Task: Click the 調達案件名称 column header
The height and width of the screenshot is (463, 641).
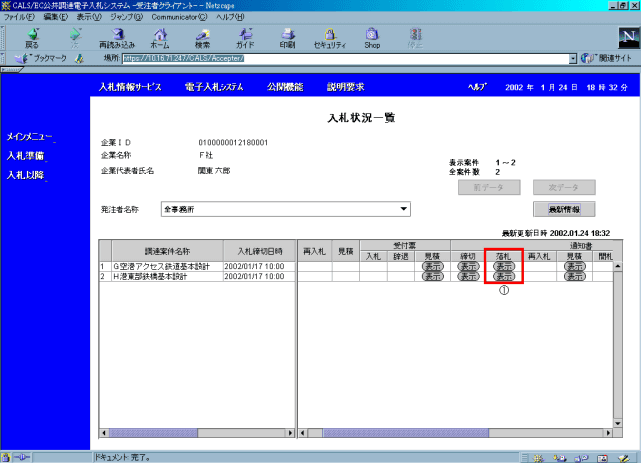Action: coord(167,251)
